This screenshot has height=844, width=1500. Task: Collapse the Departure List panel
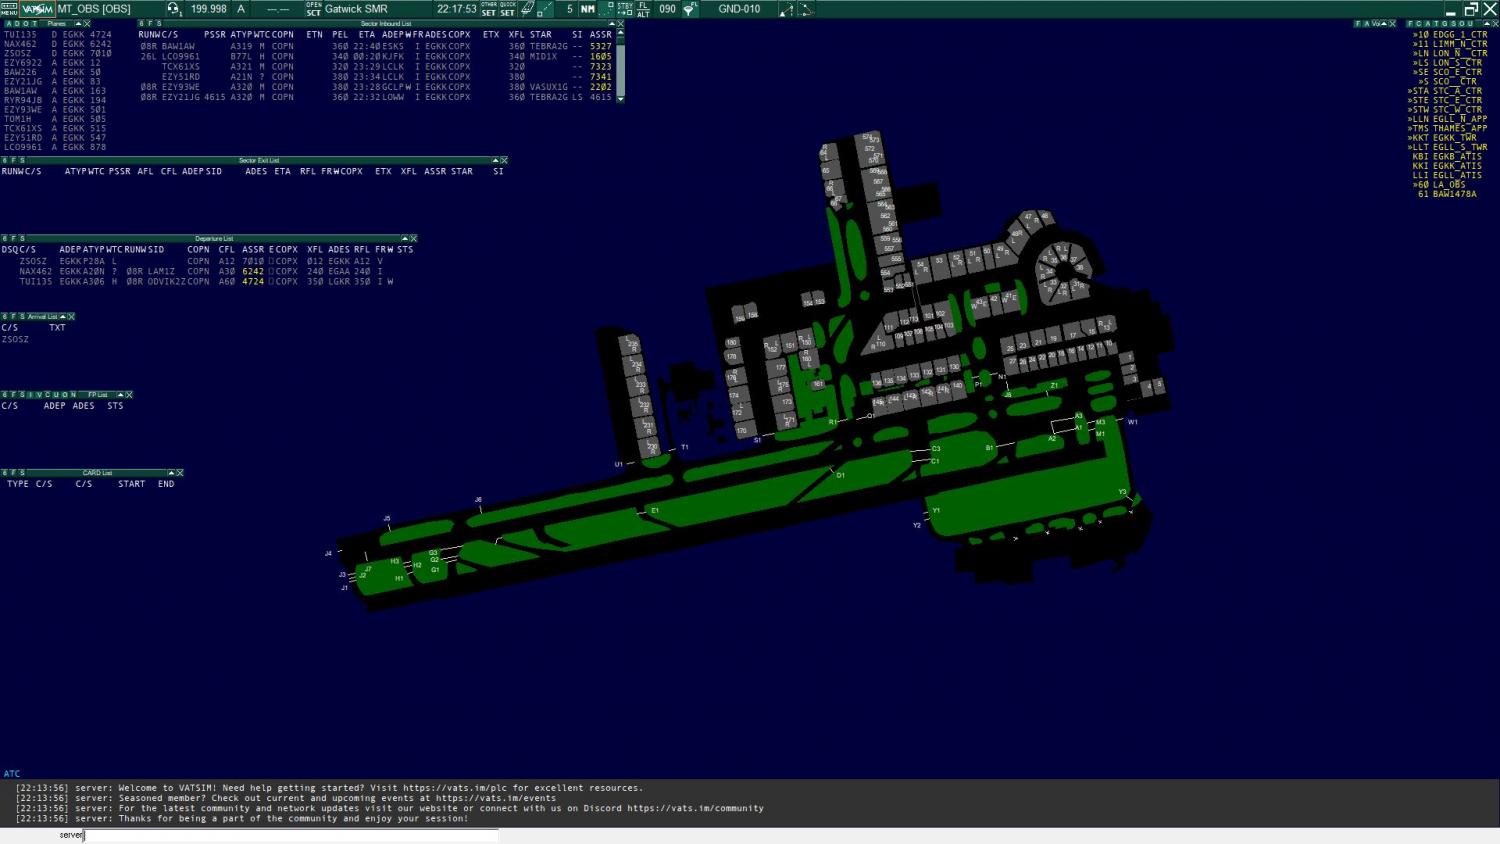(x=405, y=239)
